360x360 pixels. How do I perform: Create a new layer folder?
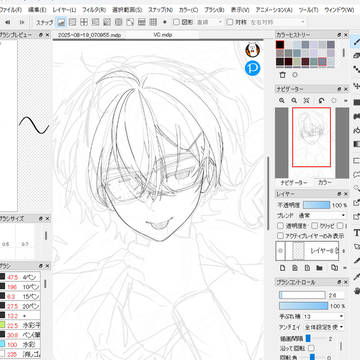point(320,268)
